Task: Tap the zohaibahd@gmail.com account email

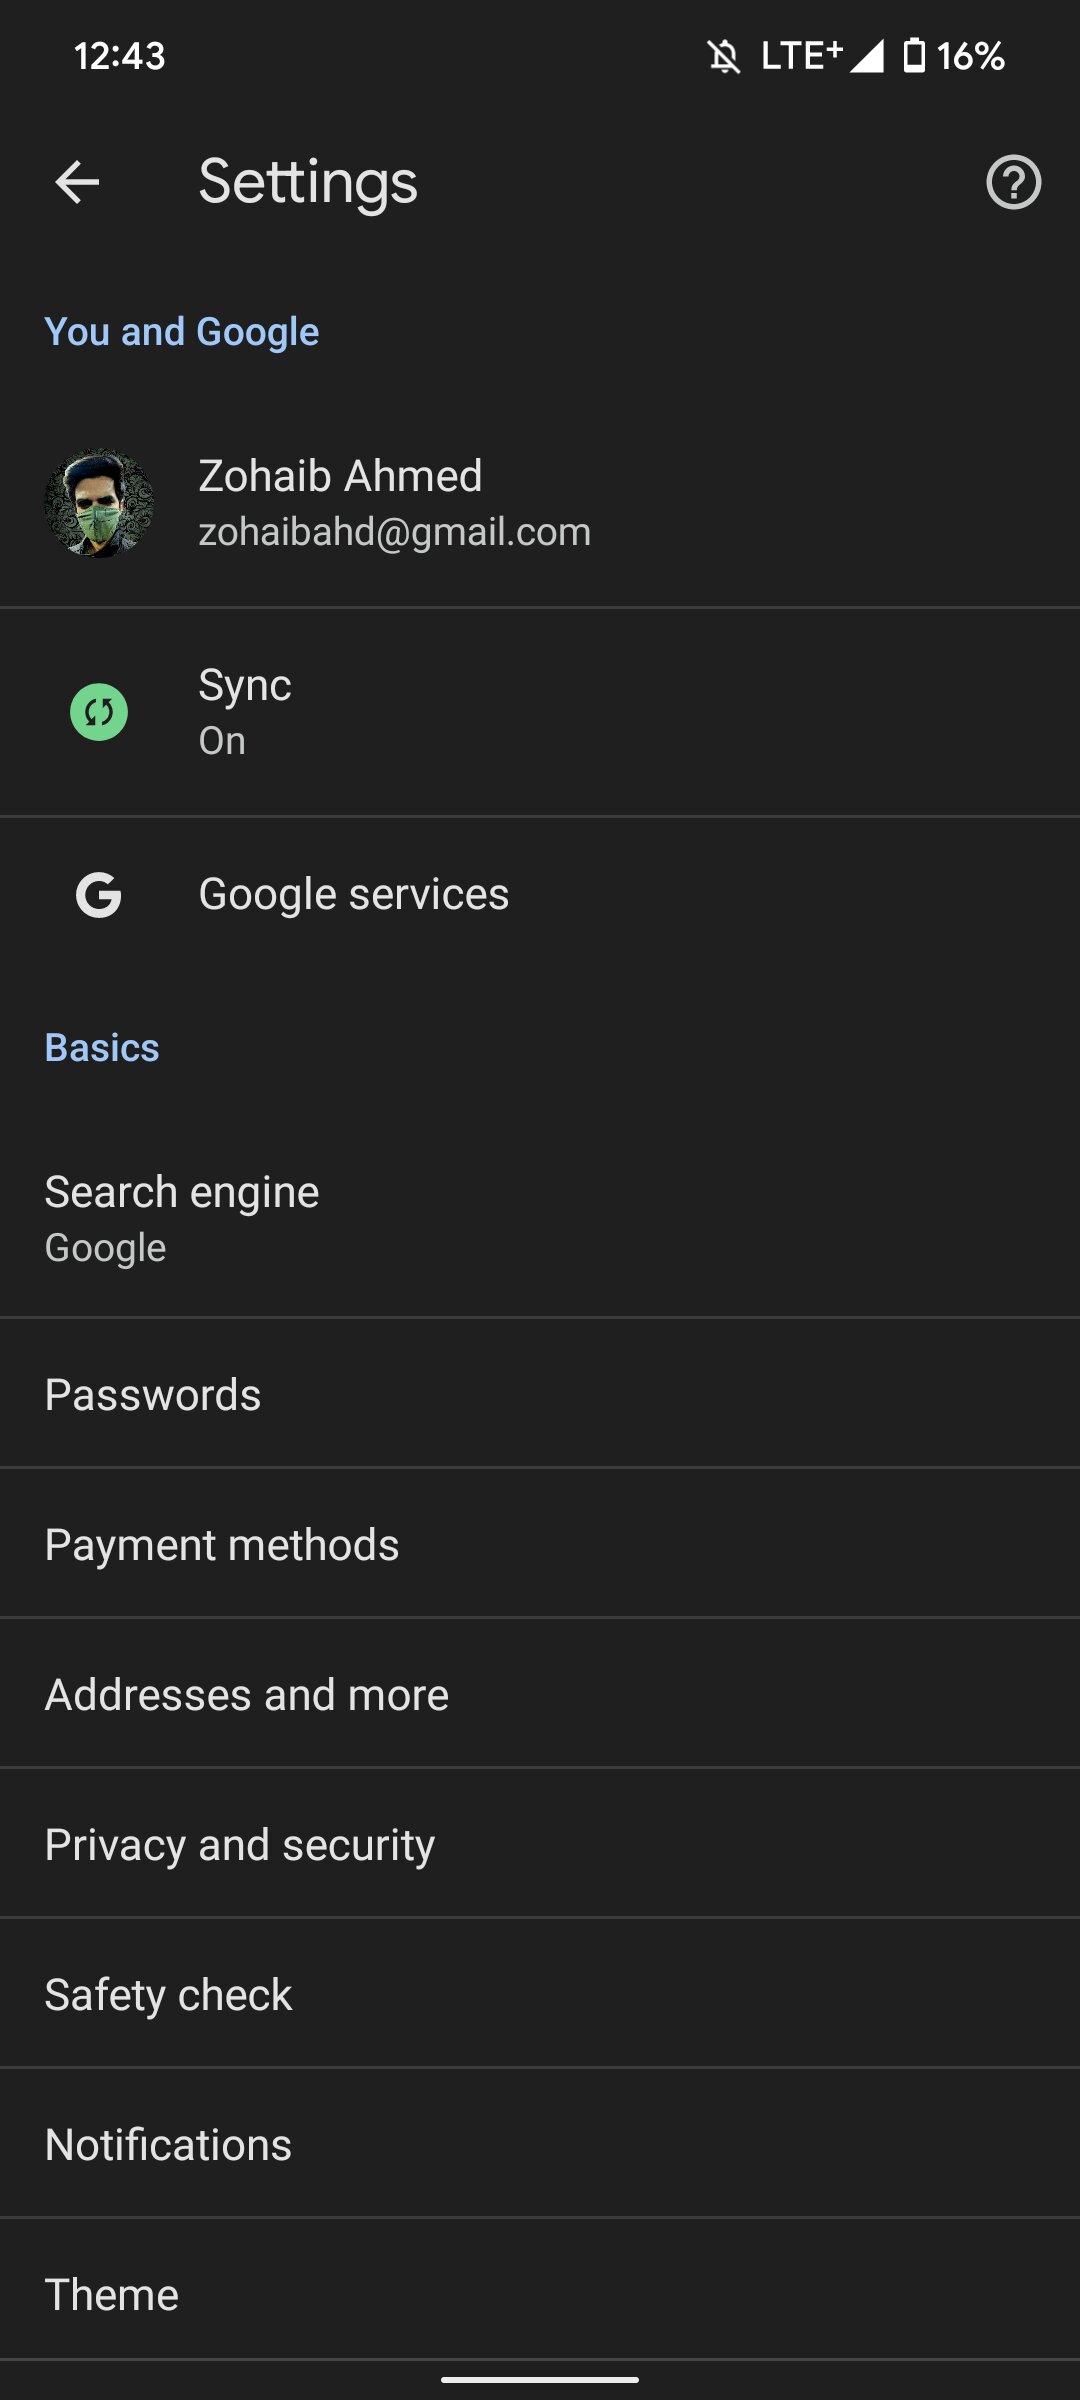Action: pyautogui.click(x=394, y=532)
